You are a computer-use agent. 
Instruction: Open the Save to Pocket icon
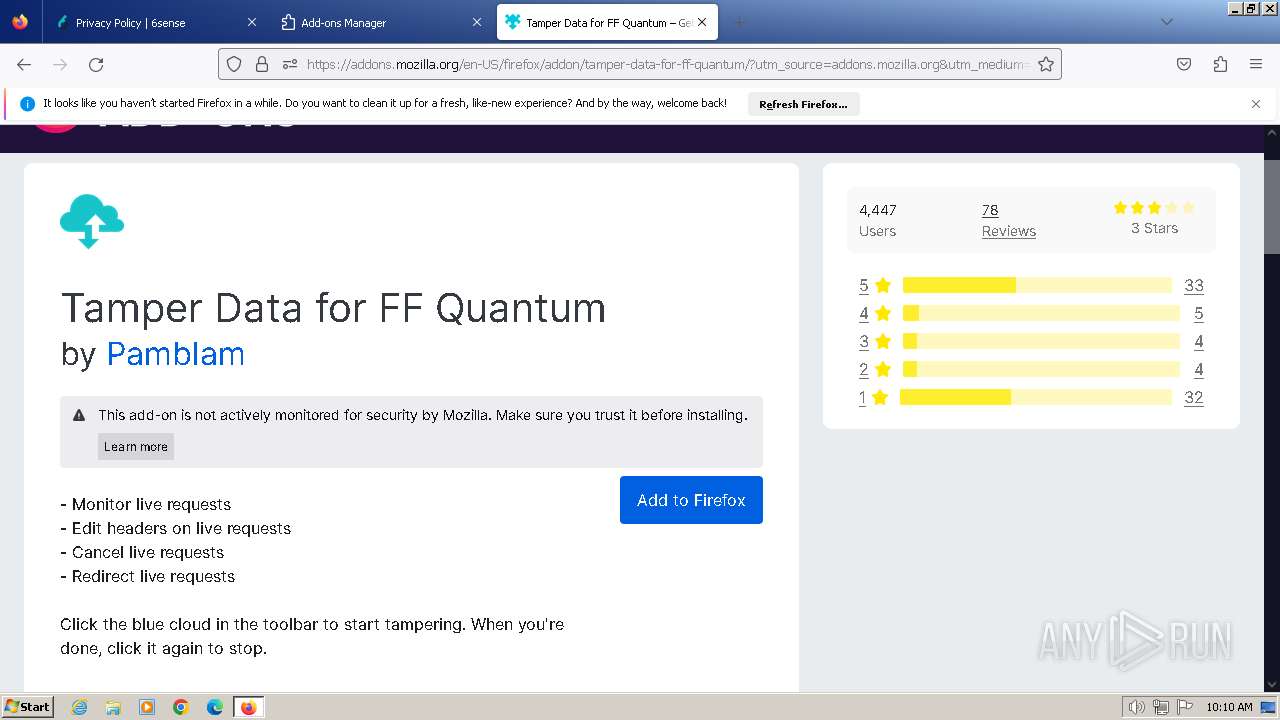pyautogui.click(x=1184, y=64)
